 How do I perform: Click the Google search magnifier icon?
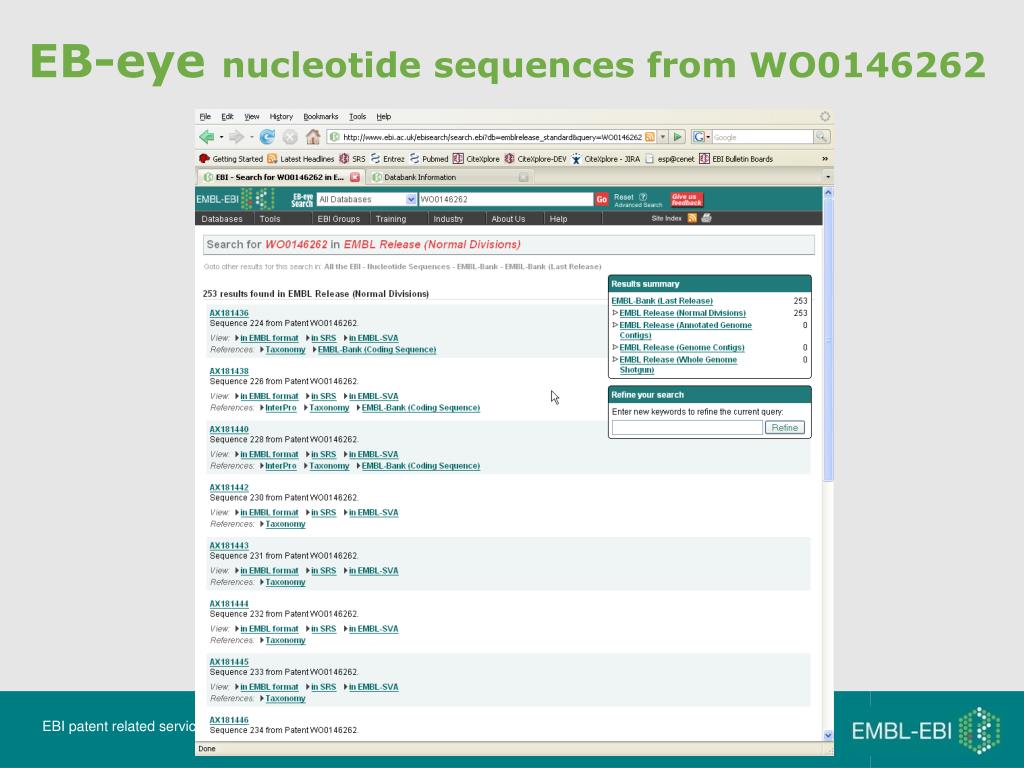tap(821, 137)
